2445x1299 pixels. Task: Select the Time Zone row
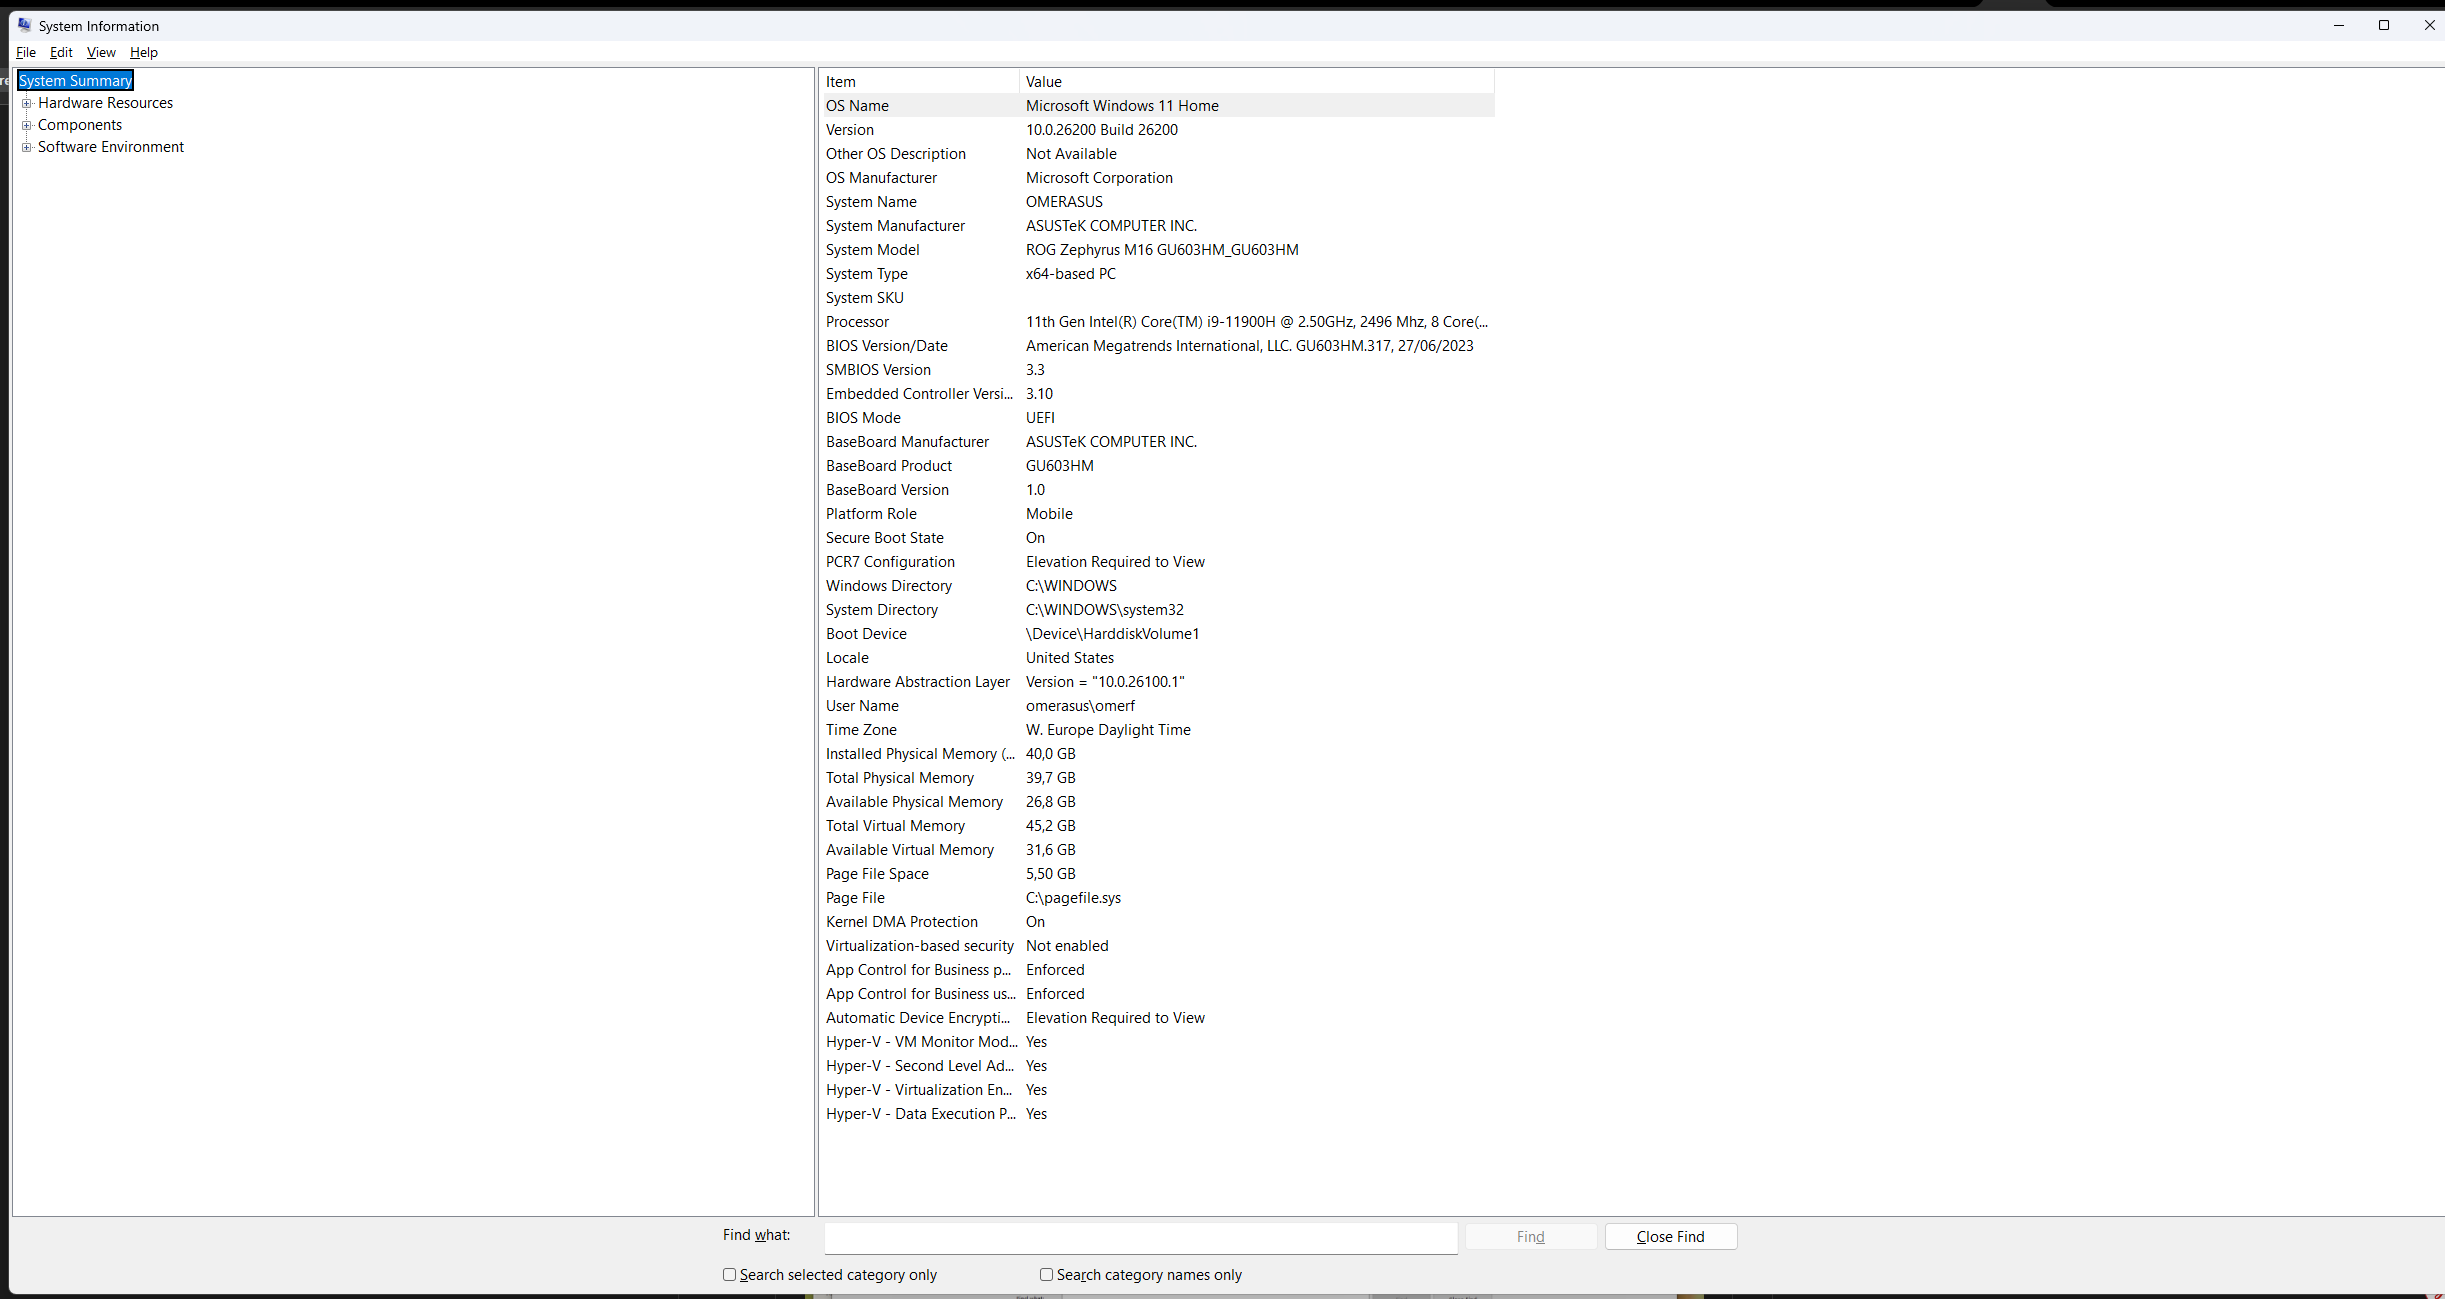pos(1157,730)
